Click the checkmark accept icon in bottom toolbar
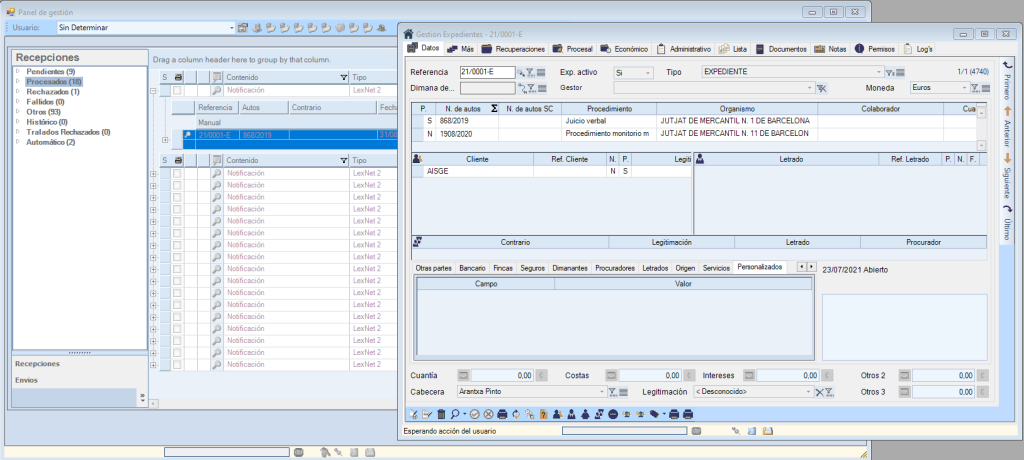The image size is (1024, 460). 475,414
